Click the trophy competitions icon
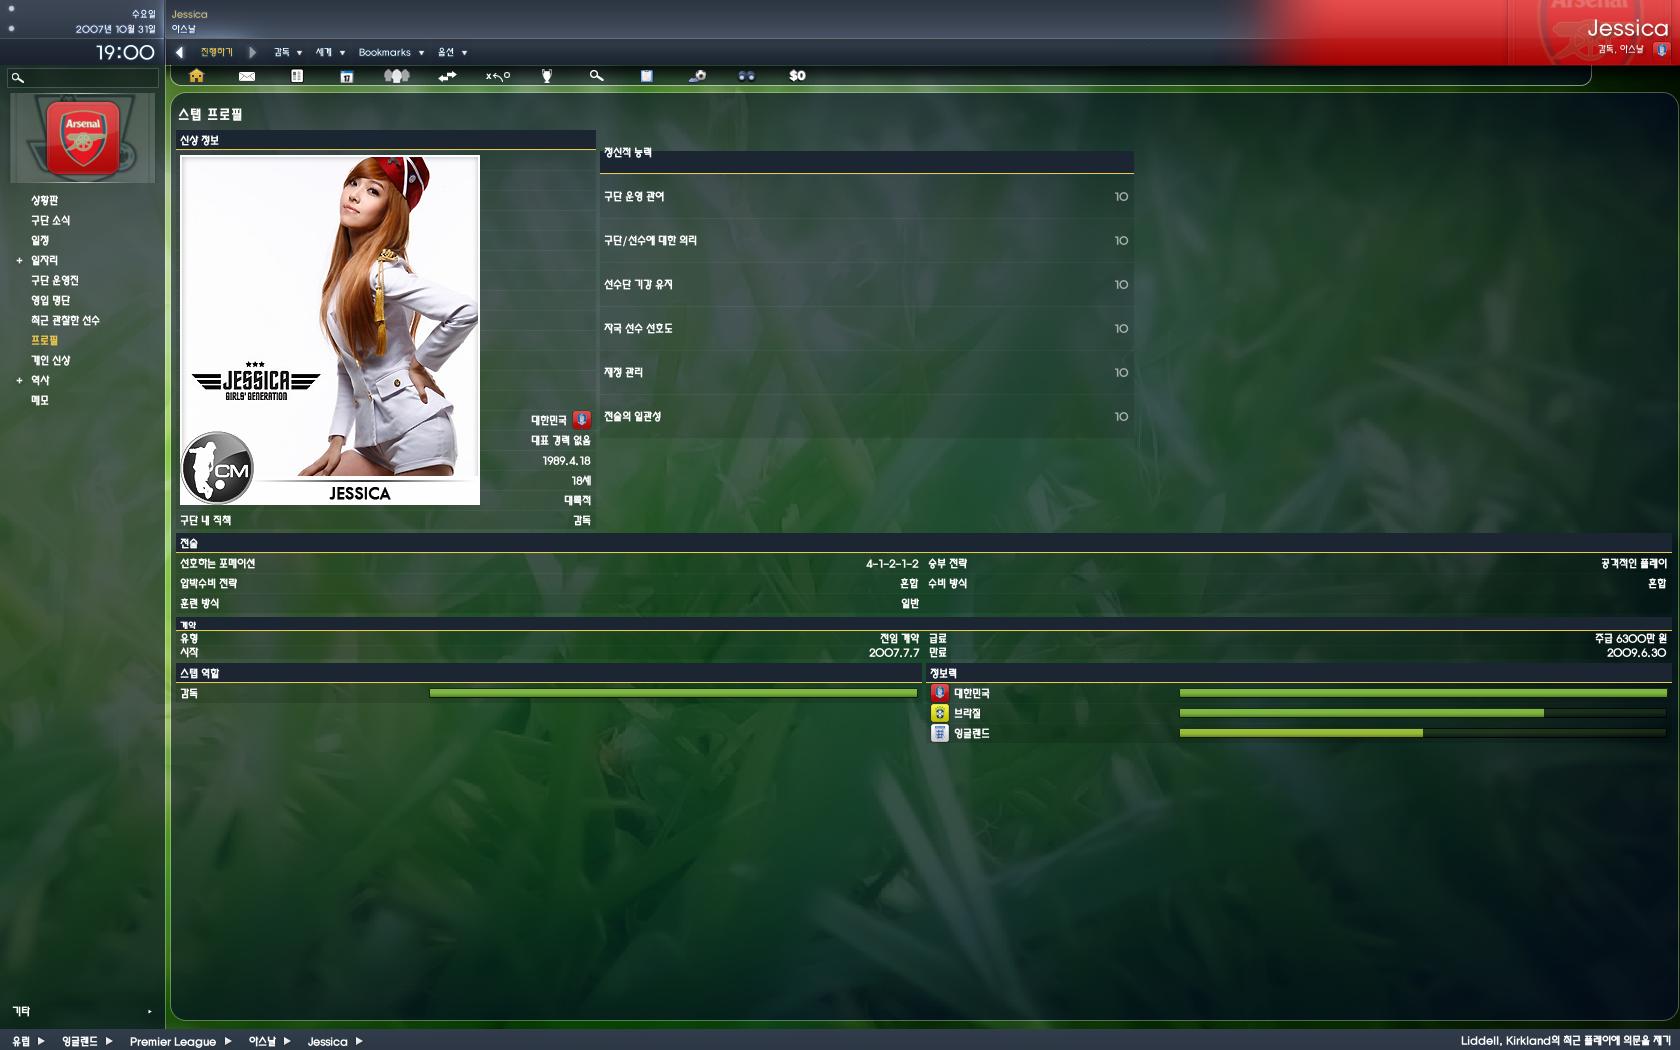Image resolution: width=1680 pixels, height=1050 pixels. click(x=547, y=76)
